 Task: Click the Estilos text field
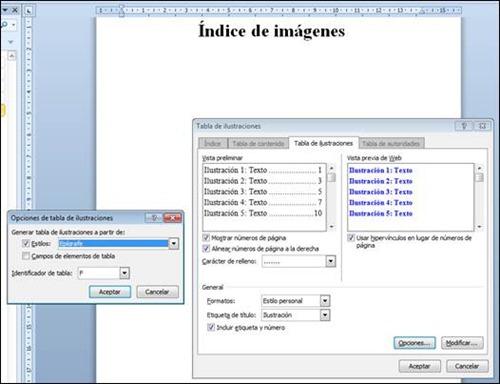coord(113,244)
